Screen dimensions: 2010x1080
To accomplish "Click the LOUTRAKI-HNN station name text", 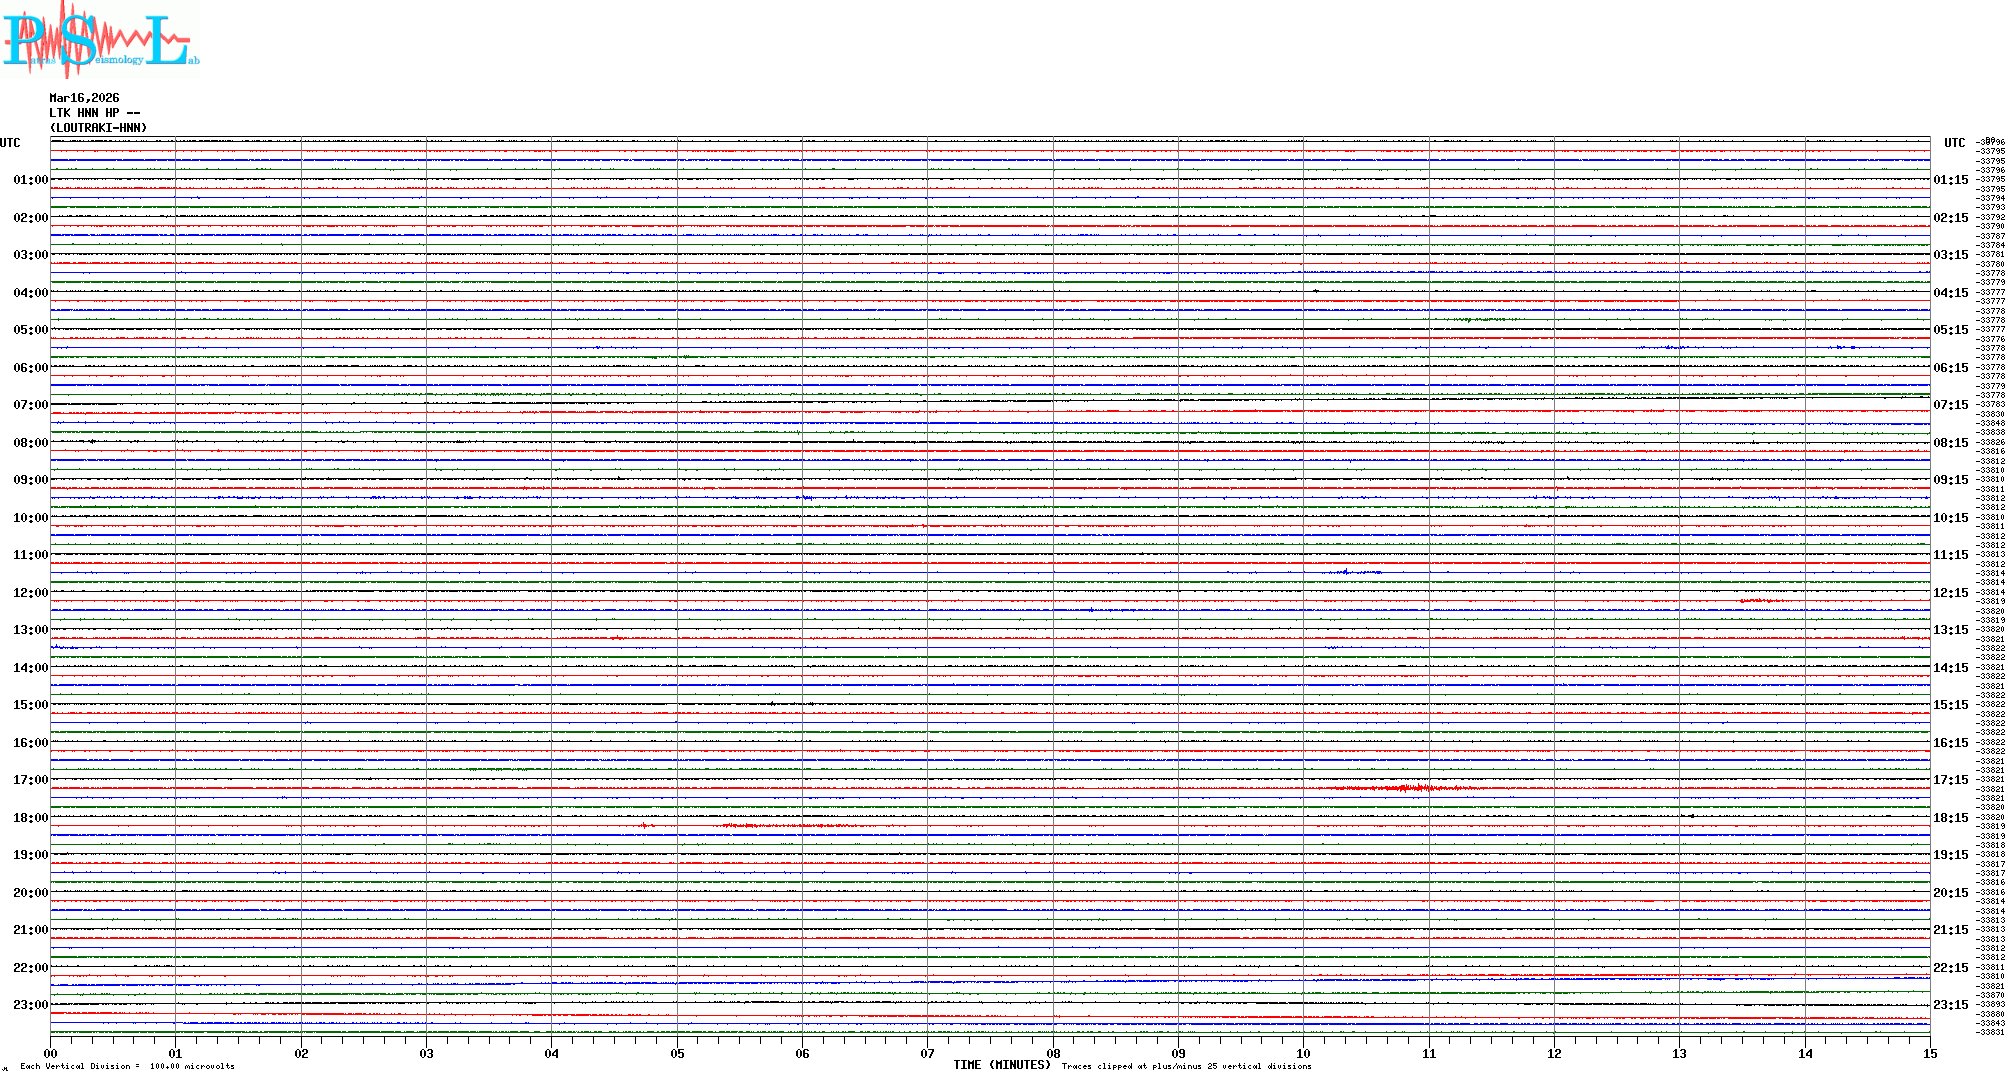I will 98,128.
